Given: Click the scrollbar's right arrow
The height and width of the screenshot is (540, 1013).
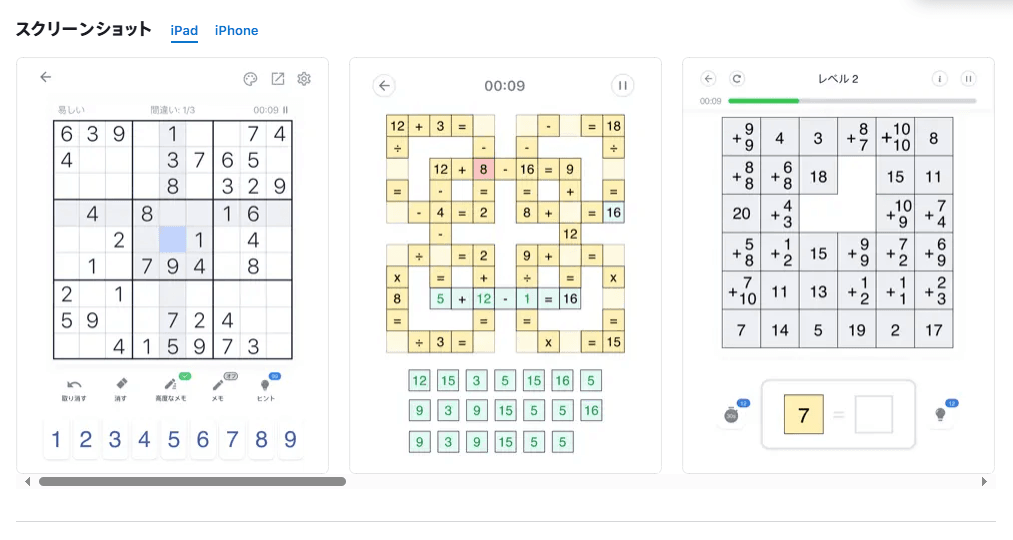Looking at the screenshot, I should (984, 481).
